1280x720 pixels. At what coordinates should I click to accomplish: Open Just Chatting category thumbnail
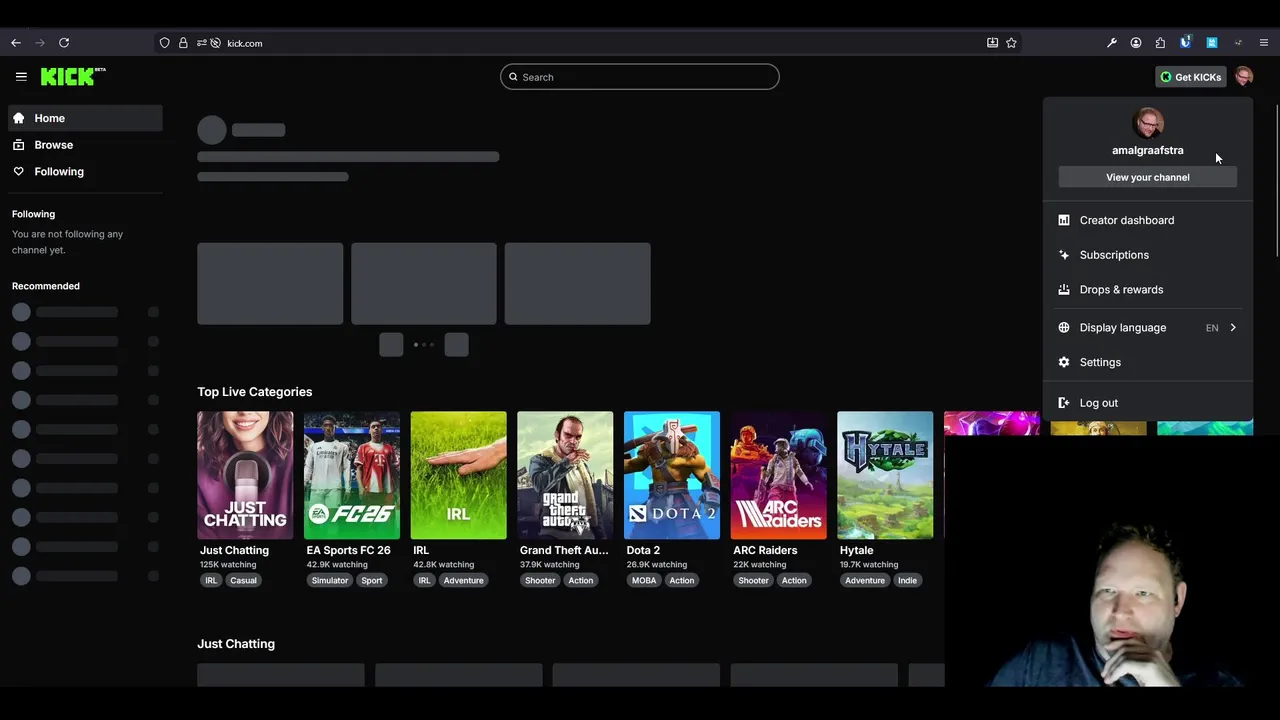(245, 475)
